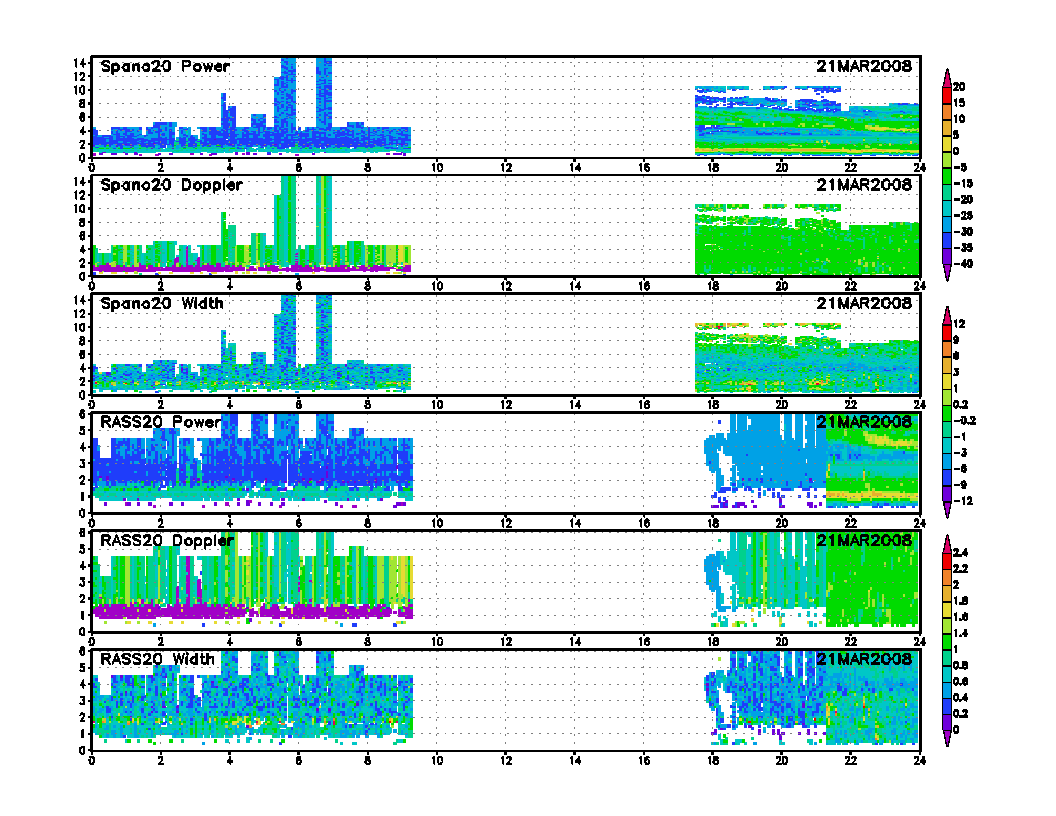Click the -12 label on the middle colorbar
The width and height of the screenshot is (1056, 816).
point(963,501)
